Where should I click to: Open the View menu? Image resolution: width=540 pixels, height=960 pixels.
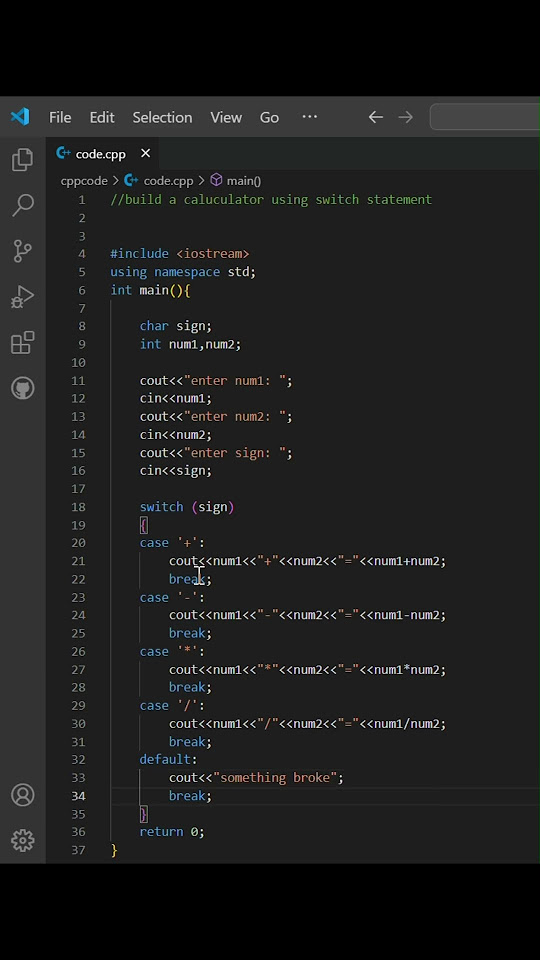[x=226, y=117]
